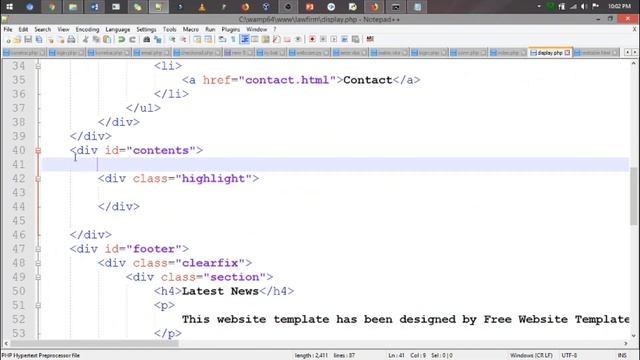Open the Search menu

(x=42, y=29)
